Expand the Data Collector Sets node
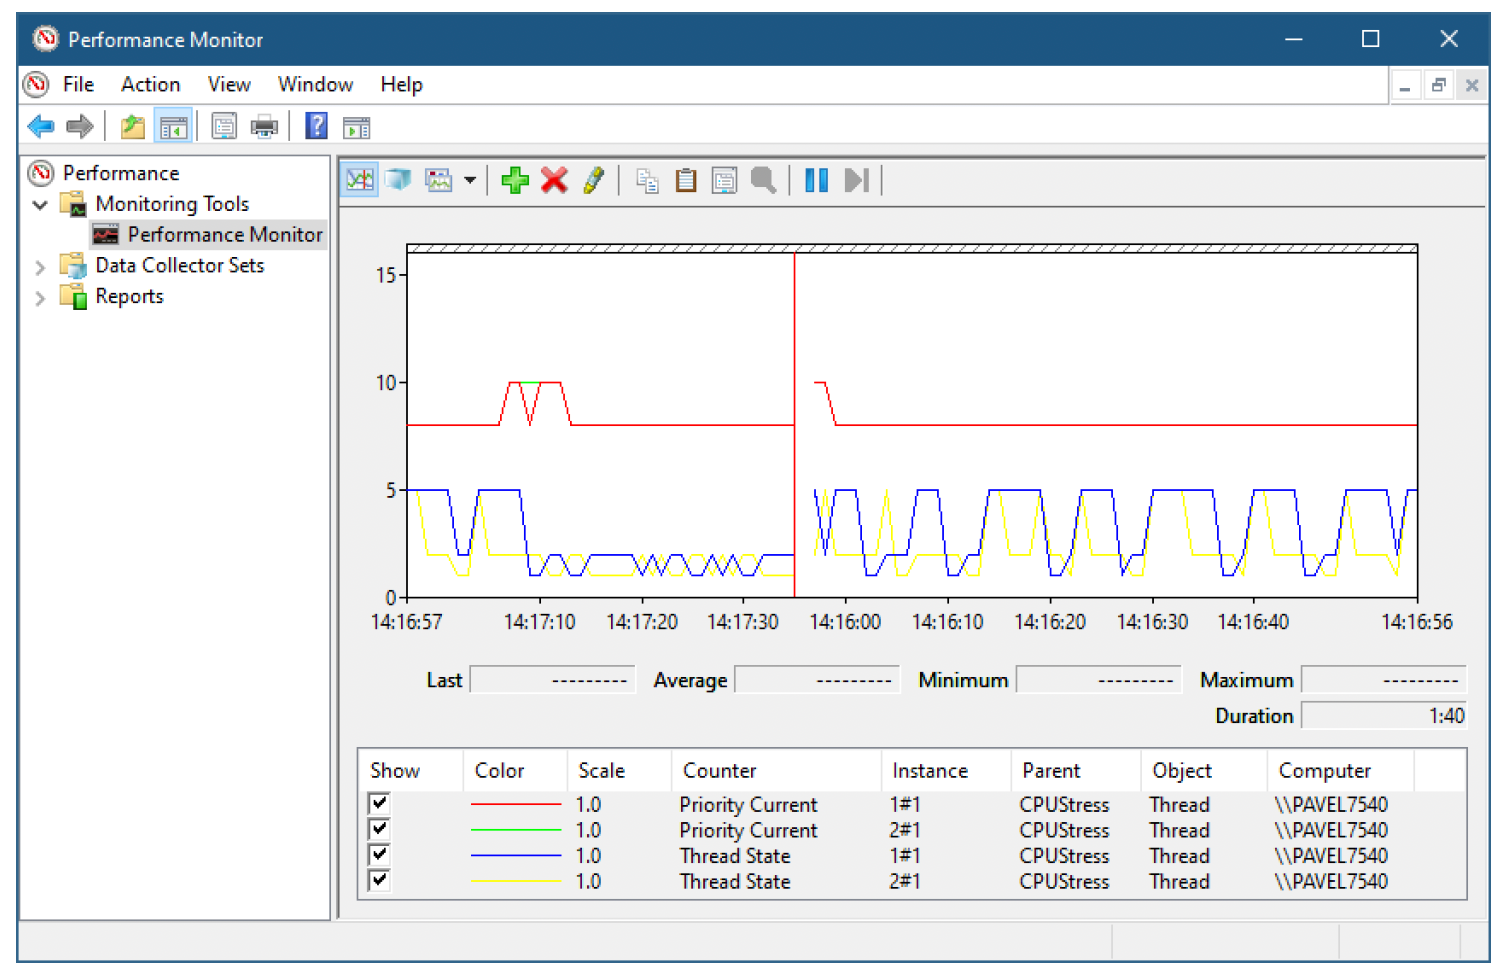Screen dimensions: 1502x976 pos(40,267)
